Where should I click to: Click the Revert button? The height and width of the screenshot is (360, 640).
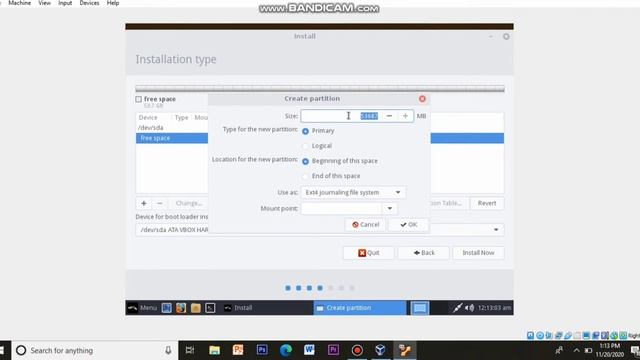click(x=487, y=203)
